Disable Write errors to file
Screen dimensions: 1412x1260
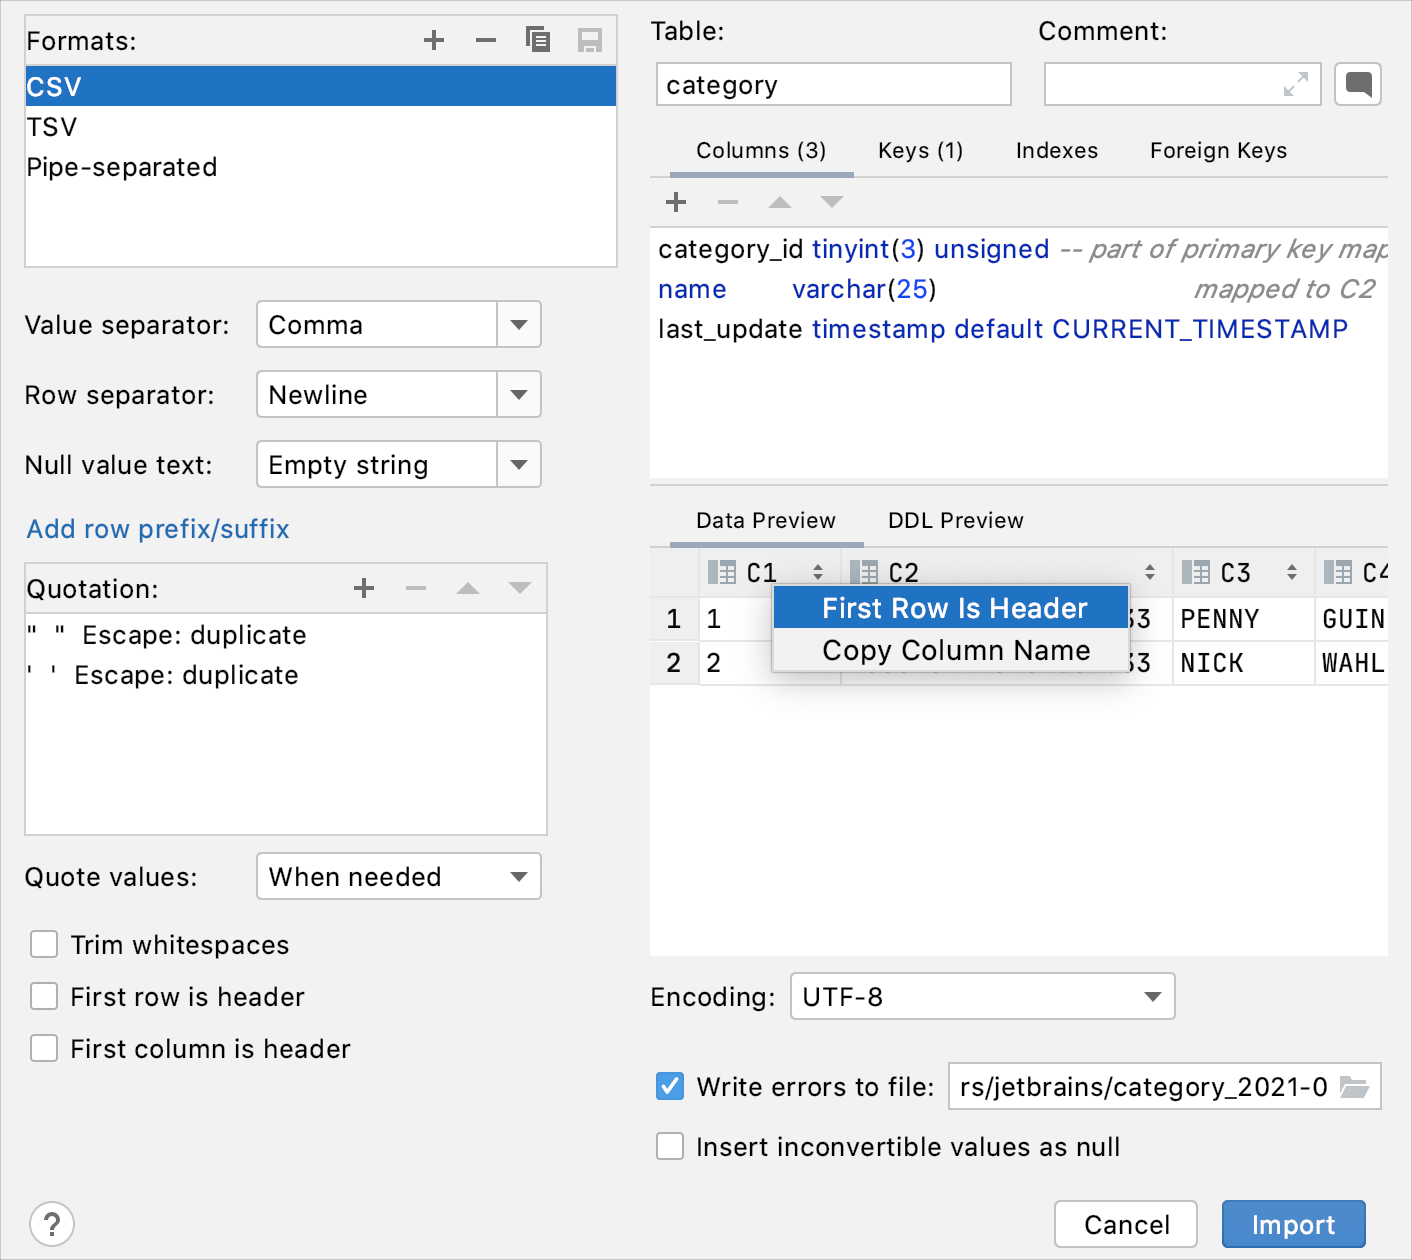670,1086
